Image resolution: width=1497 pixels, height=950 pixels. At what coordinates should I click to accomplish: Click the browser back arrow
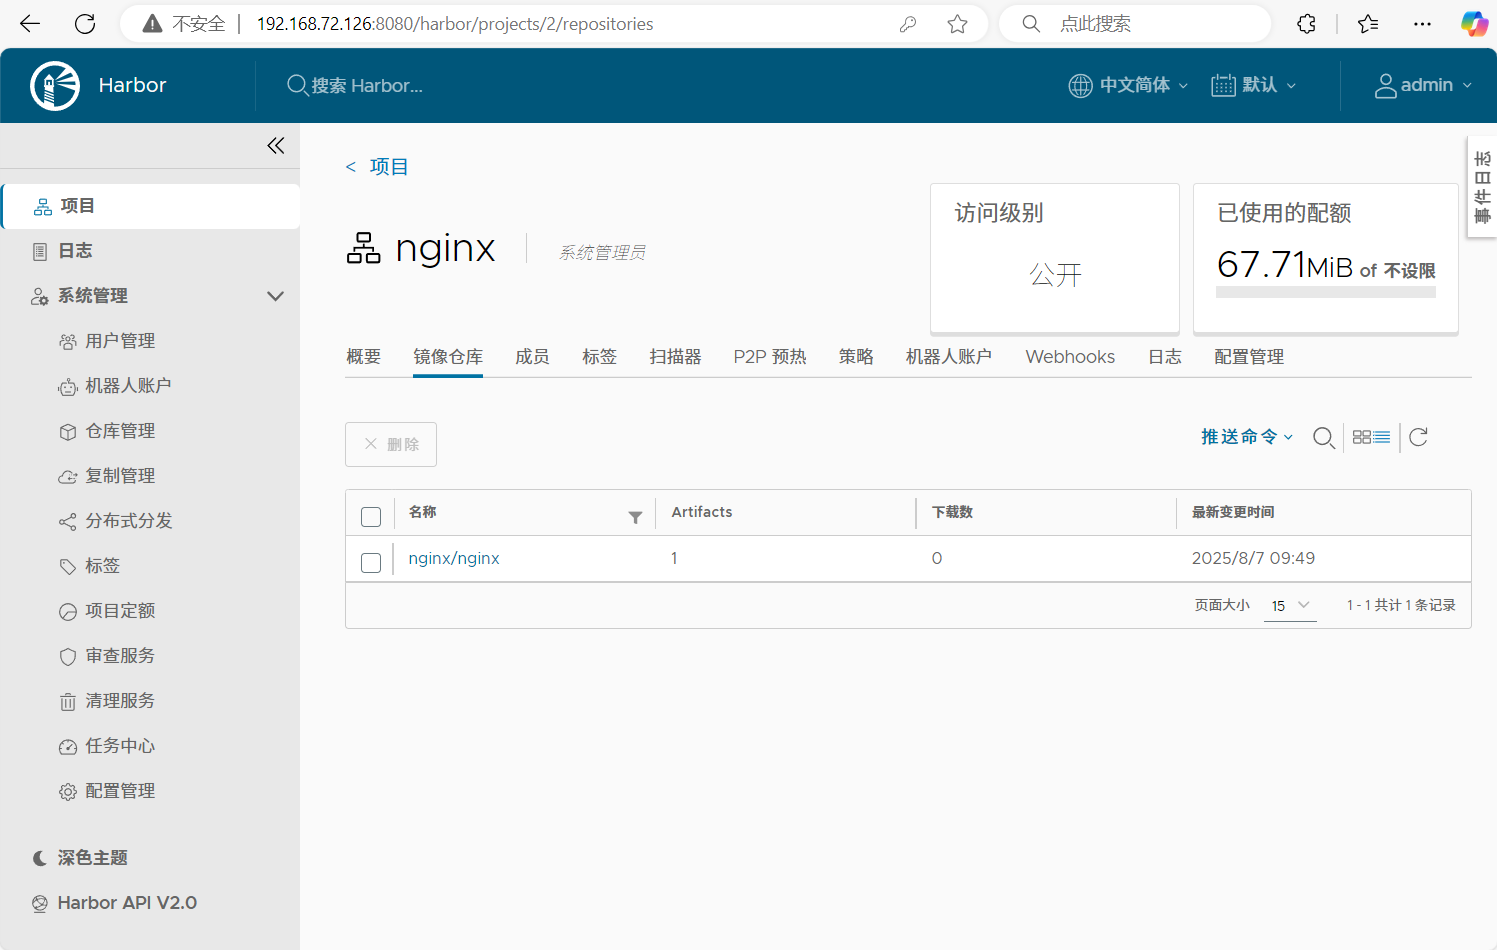tap(30, 24)
